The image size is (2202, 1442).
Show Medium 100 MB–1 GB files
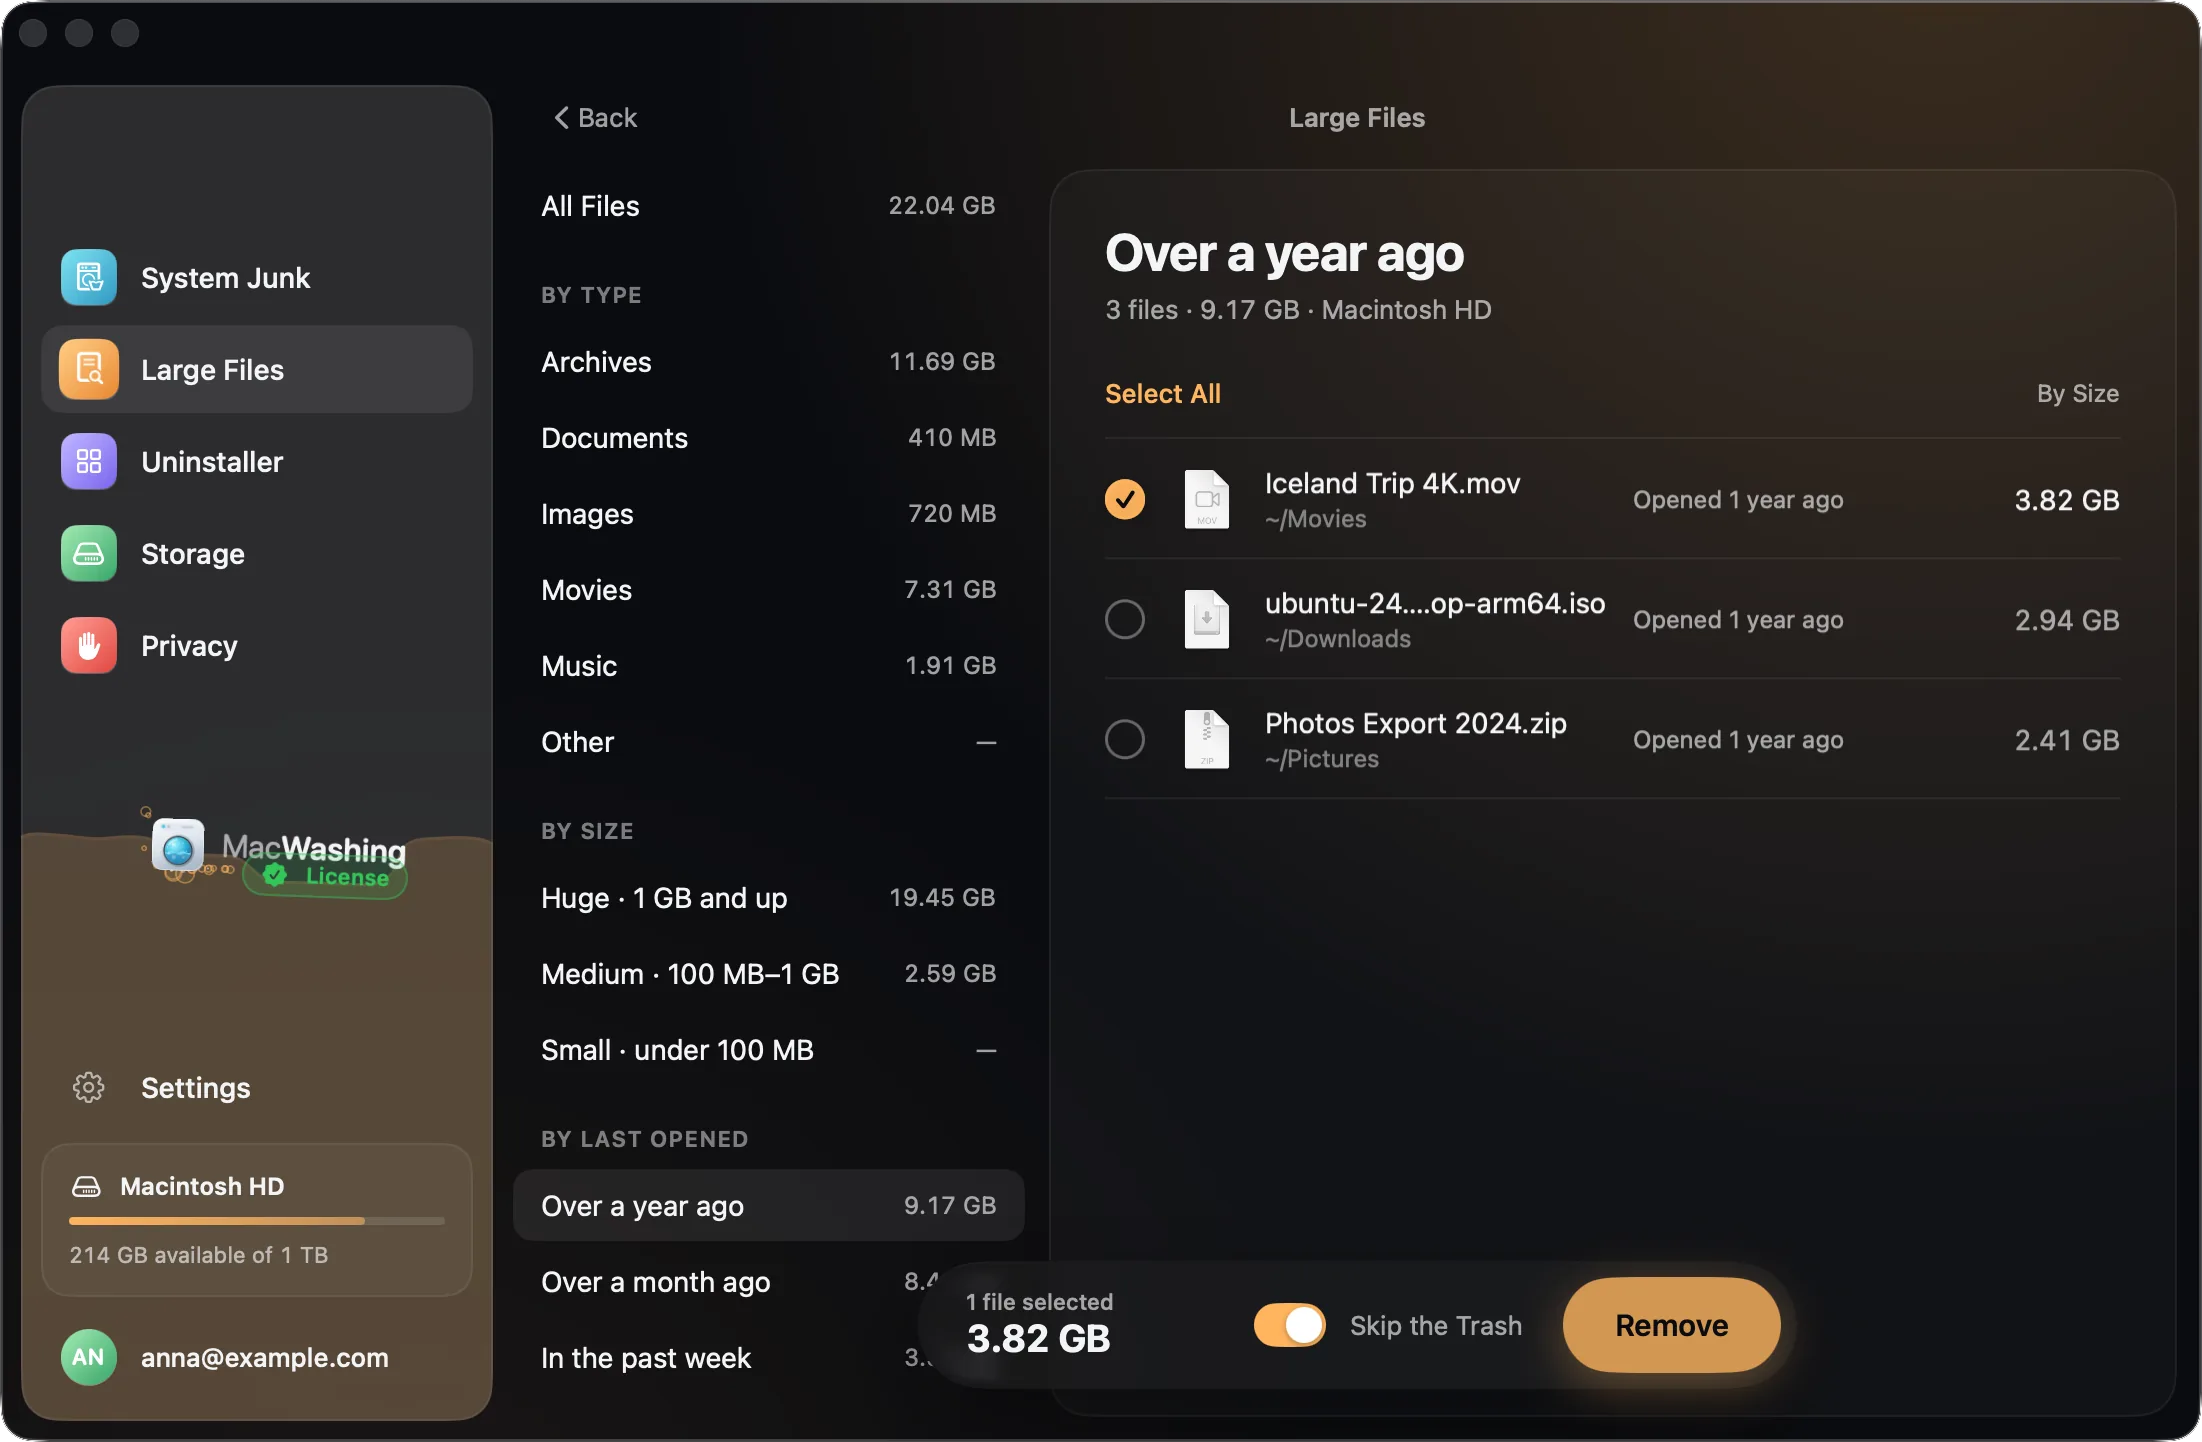(768, 974)
